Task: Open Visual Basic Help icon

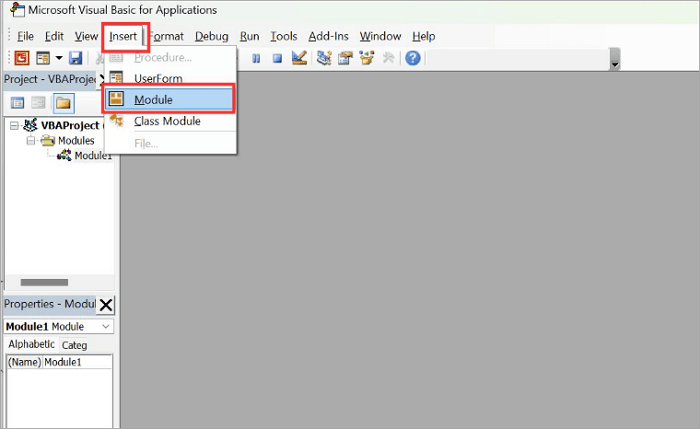Action: pos(413,58)
